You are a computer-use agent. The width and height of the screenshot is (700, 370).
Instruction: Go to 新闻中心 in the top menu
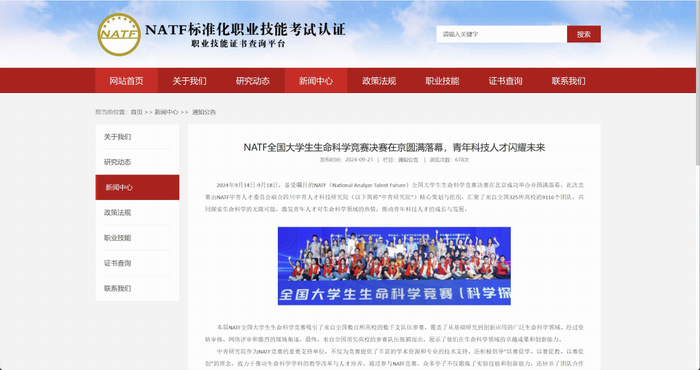(x=316, y=81)
